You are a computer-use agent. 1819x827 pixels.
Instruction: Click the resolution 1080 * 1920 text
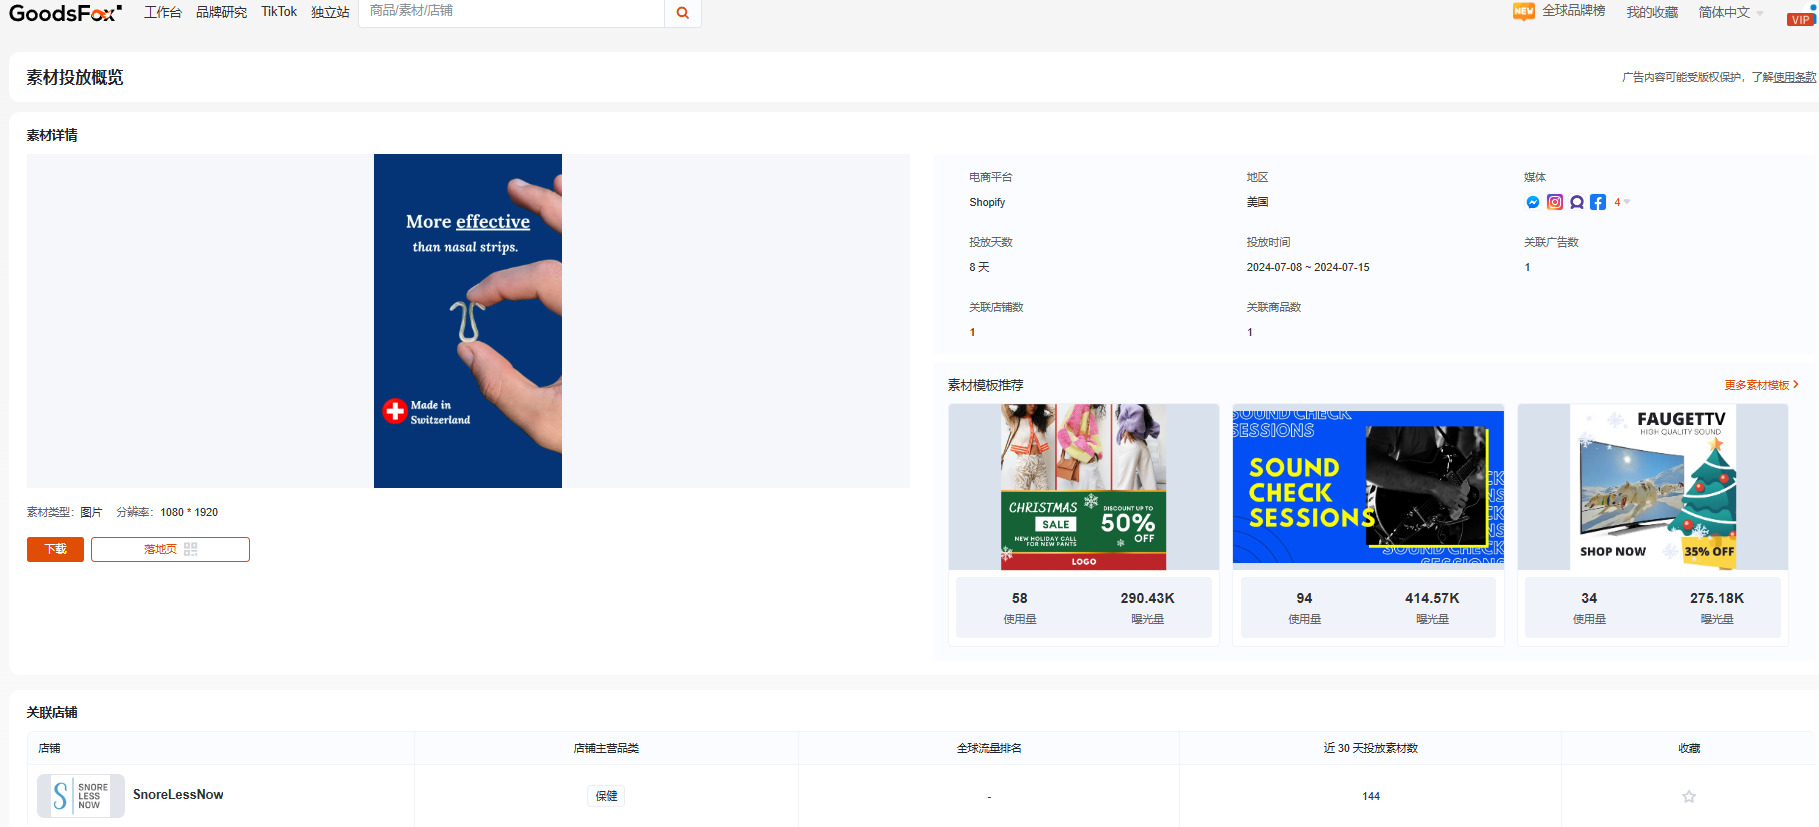point(189,512)
